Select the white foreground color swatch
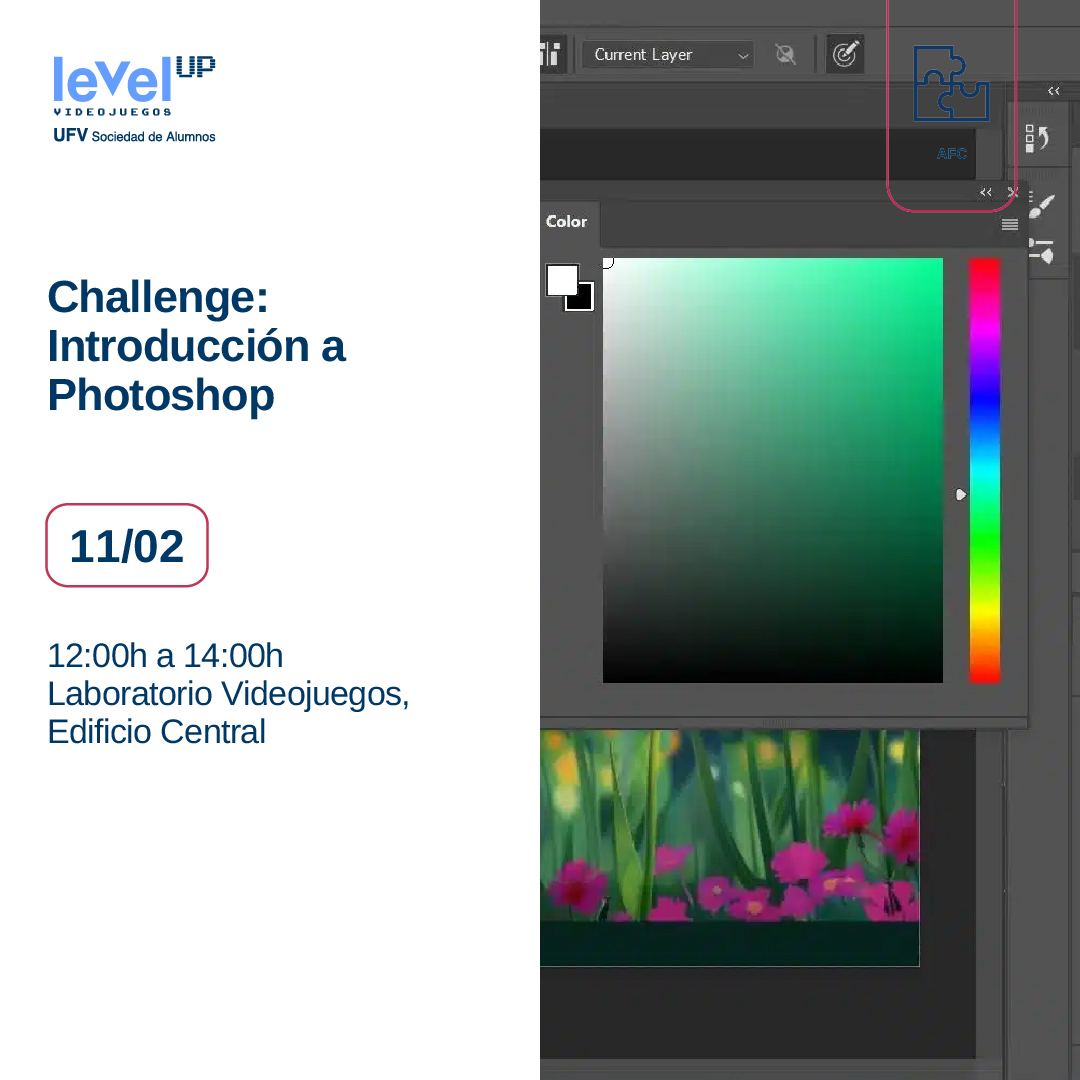Viewport: 1080px width, 1080px height. click(561, 279)
